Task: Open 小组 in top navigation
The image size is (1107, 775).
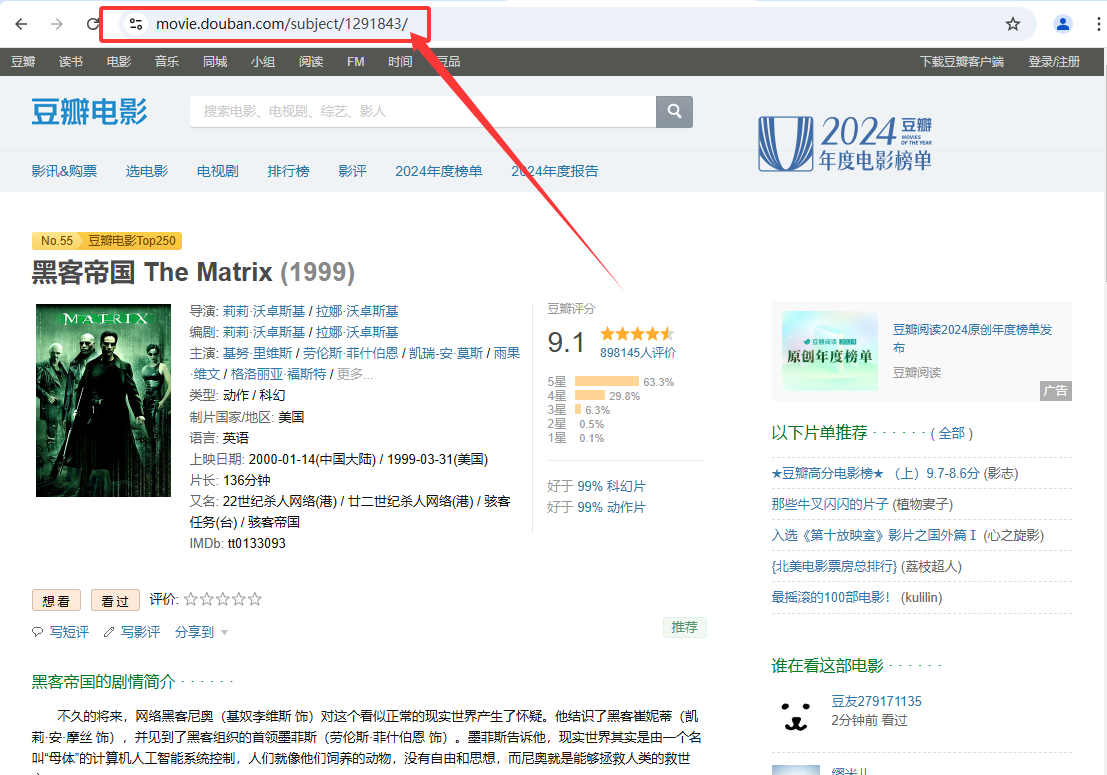Action: pos(263,62)
